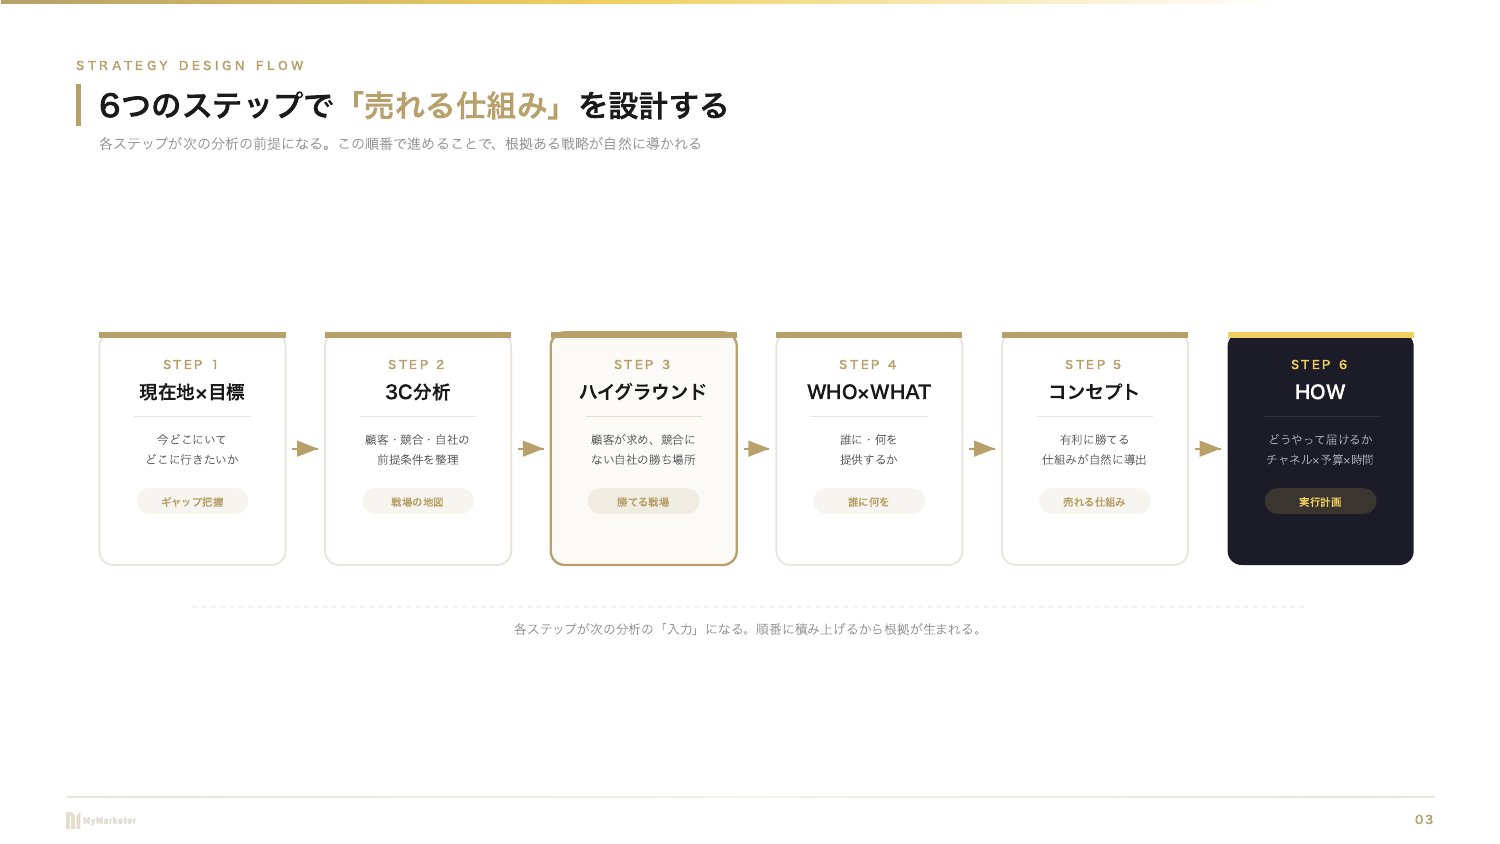Click the STEP 2 label
The height and width of the screenshot is (844, 1500).
[417, 365]
